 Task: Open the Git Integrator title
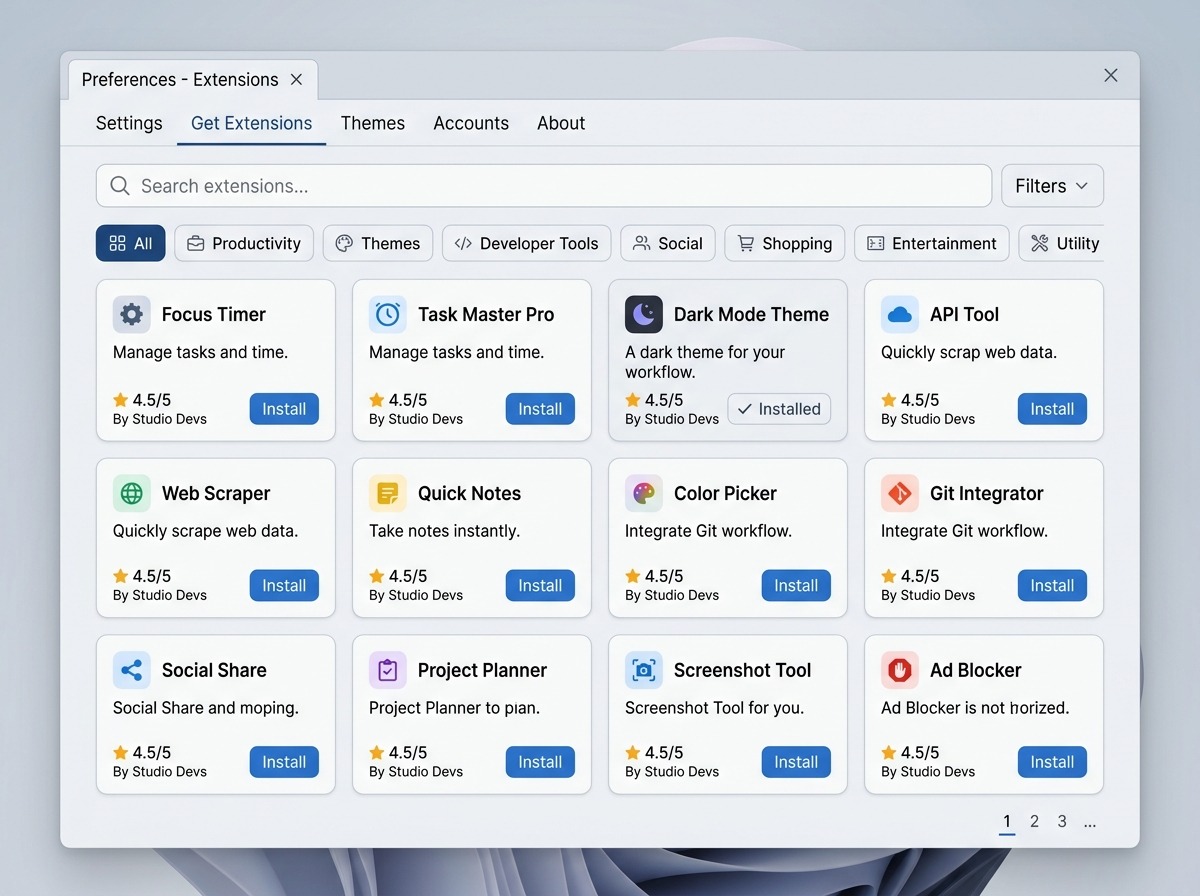coord(987,493)
